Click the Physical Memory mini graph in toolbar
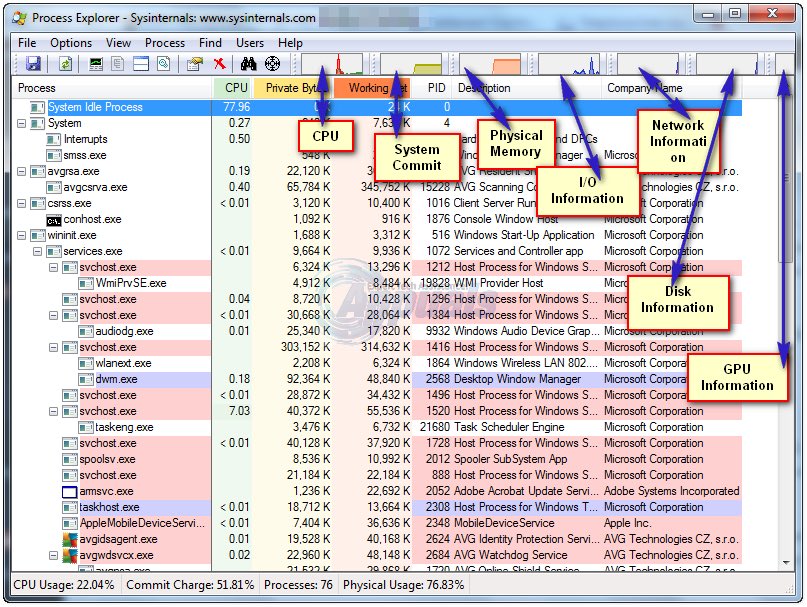807x607 pixels. [x=490, y=64]
